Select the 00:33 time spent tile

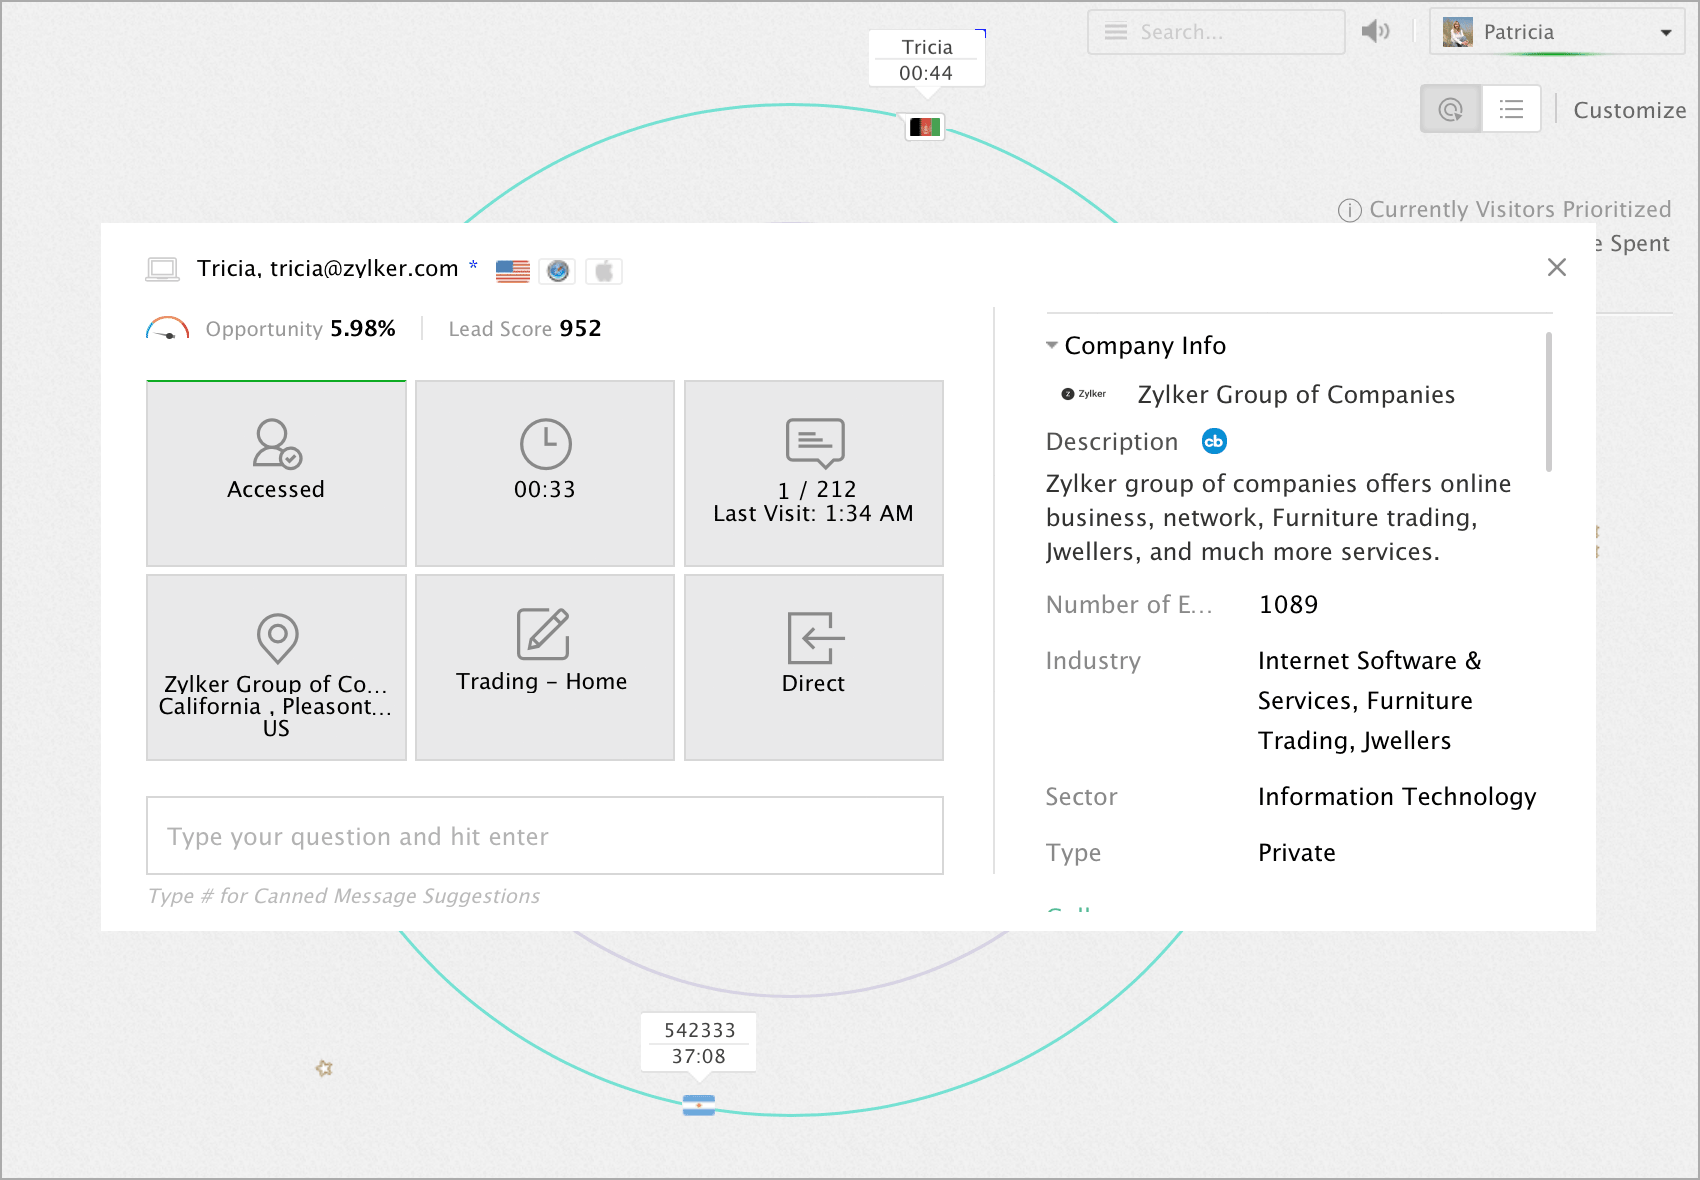click(x=545, y=473)
